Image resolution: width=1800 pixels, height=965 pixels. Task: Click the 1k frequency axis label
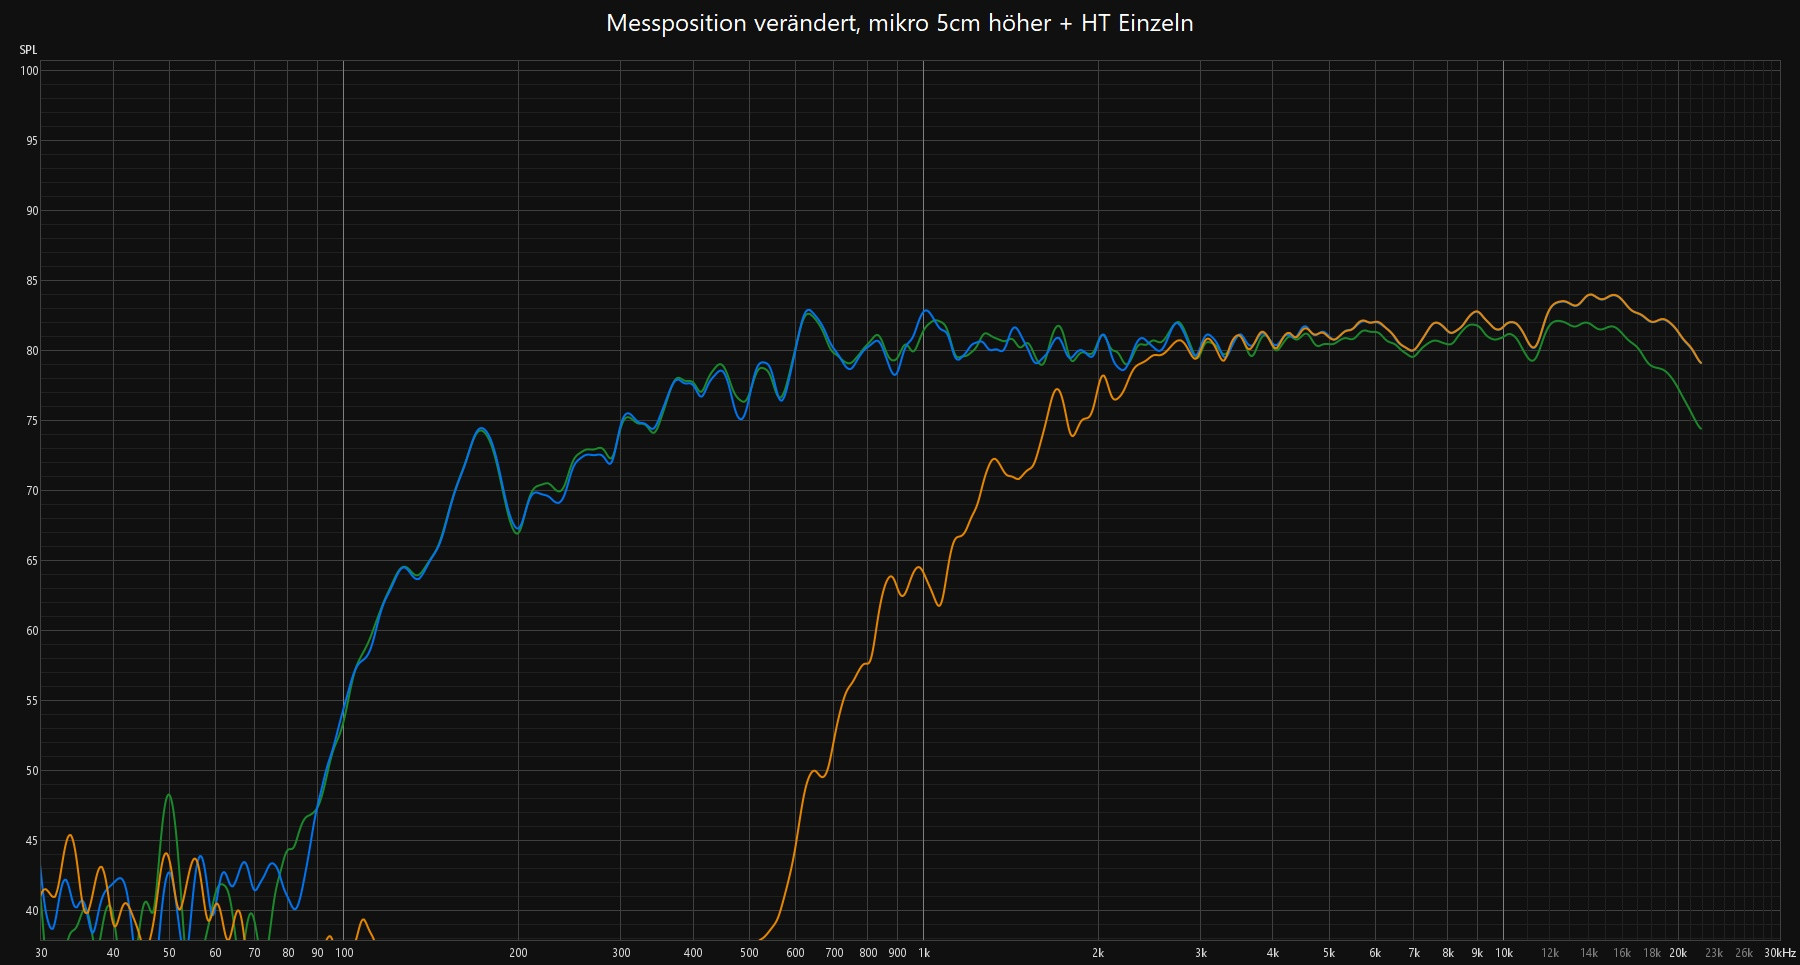click(923, 953)
